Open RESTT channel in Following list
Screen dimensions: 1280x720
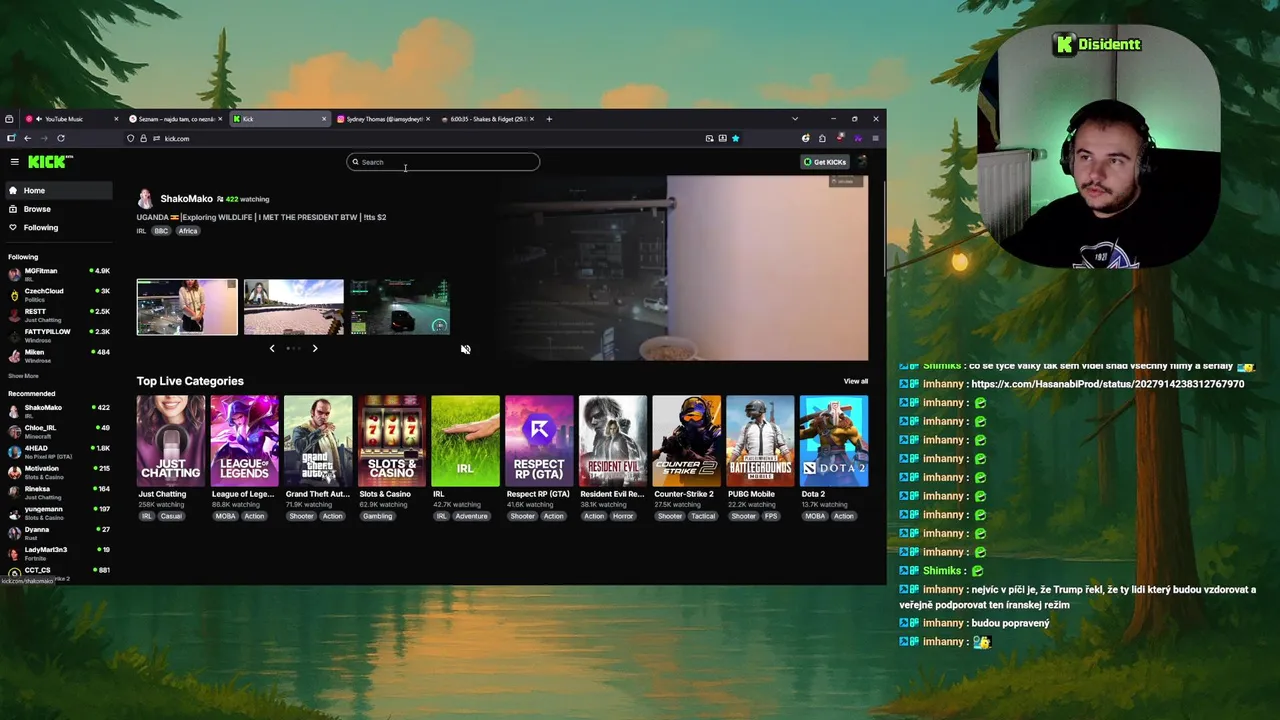click(58, 315)
